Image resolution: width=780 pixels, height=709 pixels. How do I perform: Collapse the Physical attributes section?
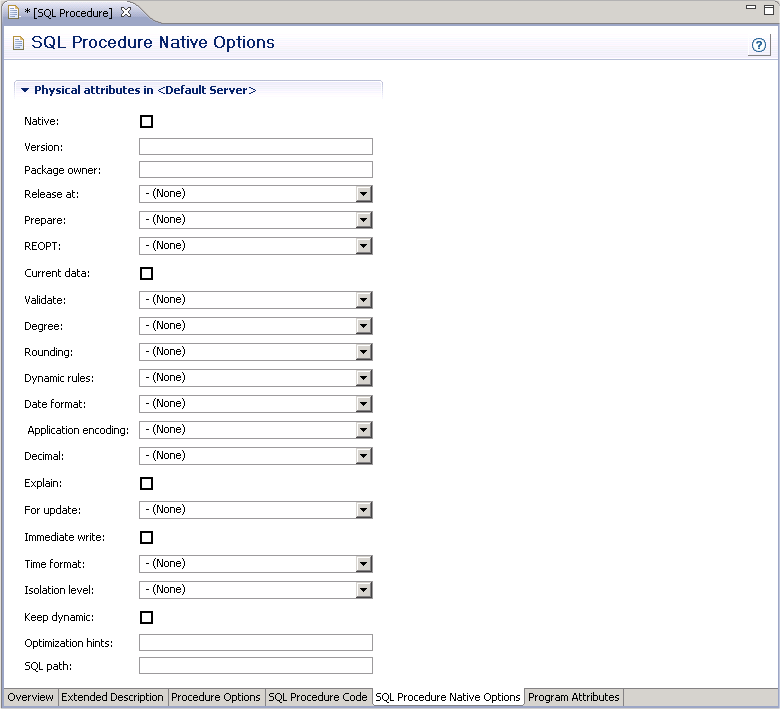point(25,90)
